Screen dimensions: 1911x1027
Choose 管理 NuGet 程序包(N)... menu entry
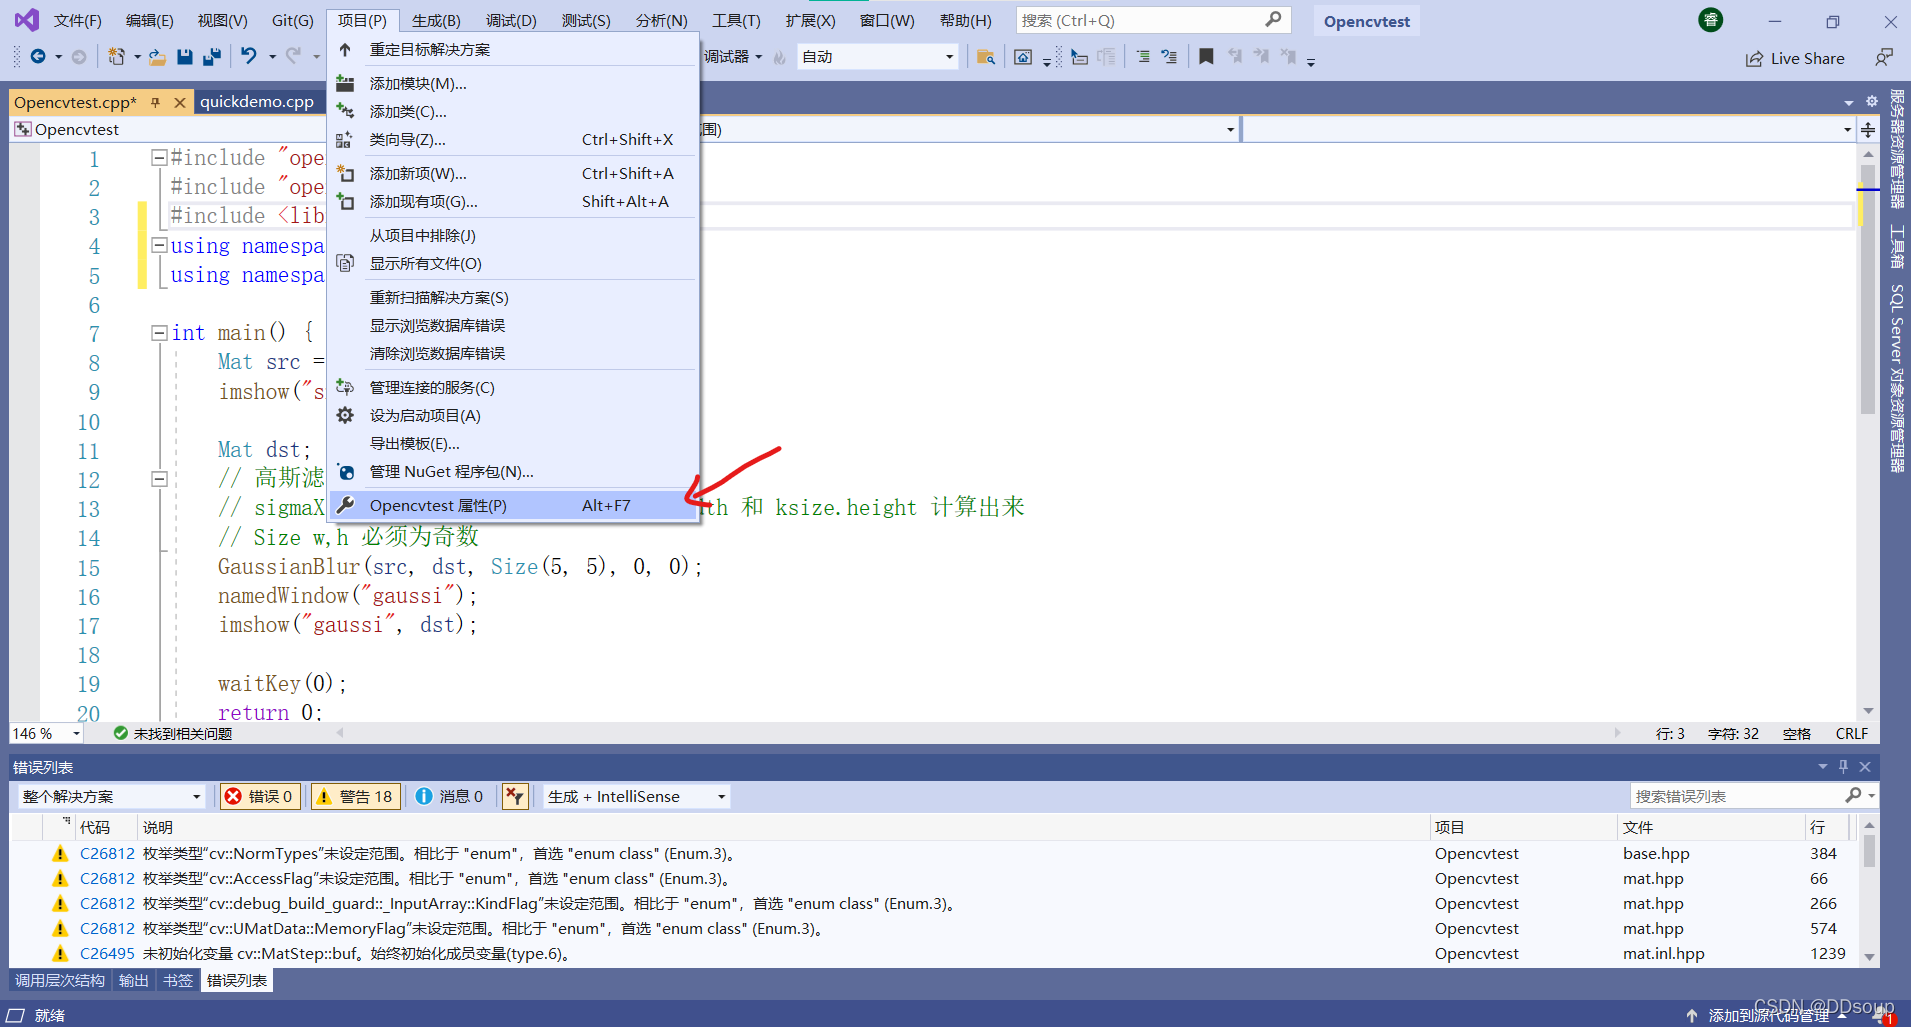(513, 471)
